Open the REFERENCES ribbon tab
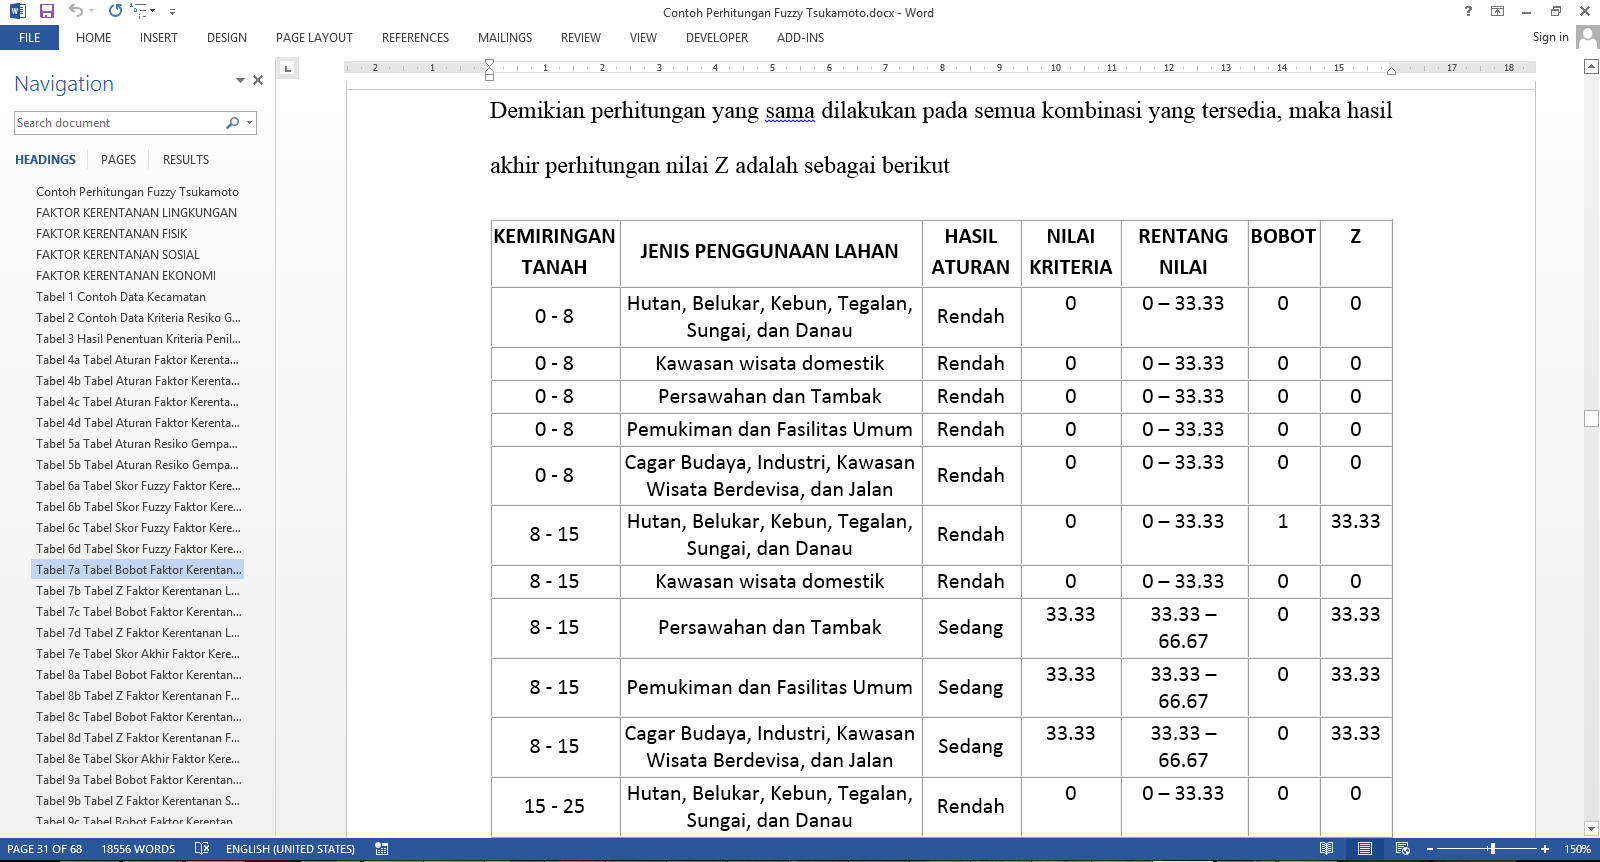 [415, 38]
